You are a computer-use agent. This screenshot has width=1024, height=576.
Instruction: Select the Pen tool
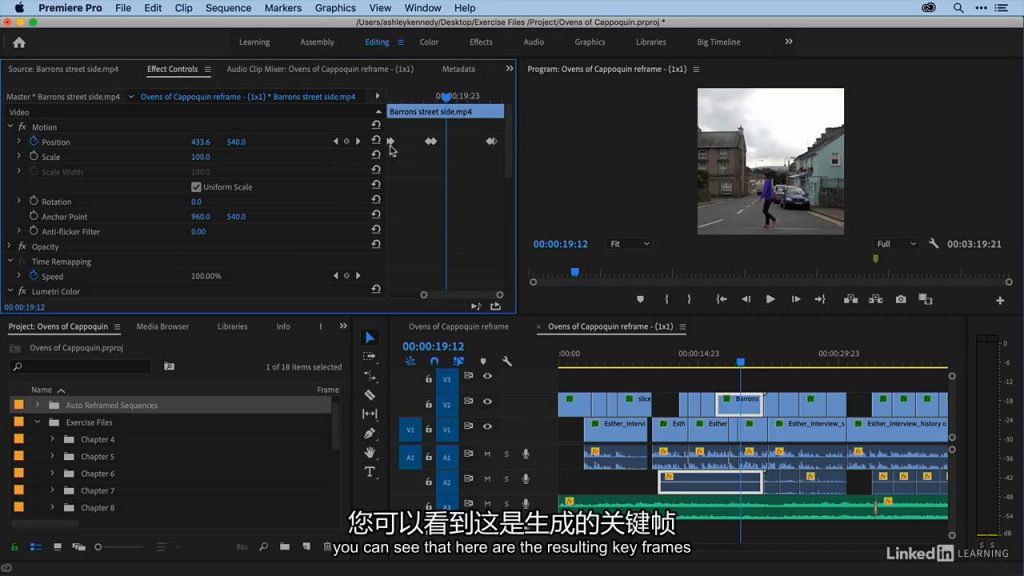pos(370,433)
